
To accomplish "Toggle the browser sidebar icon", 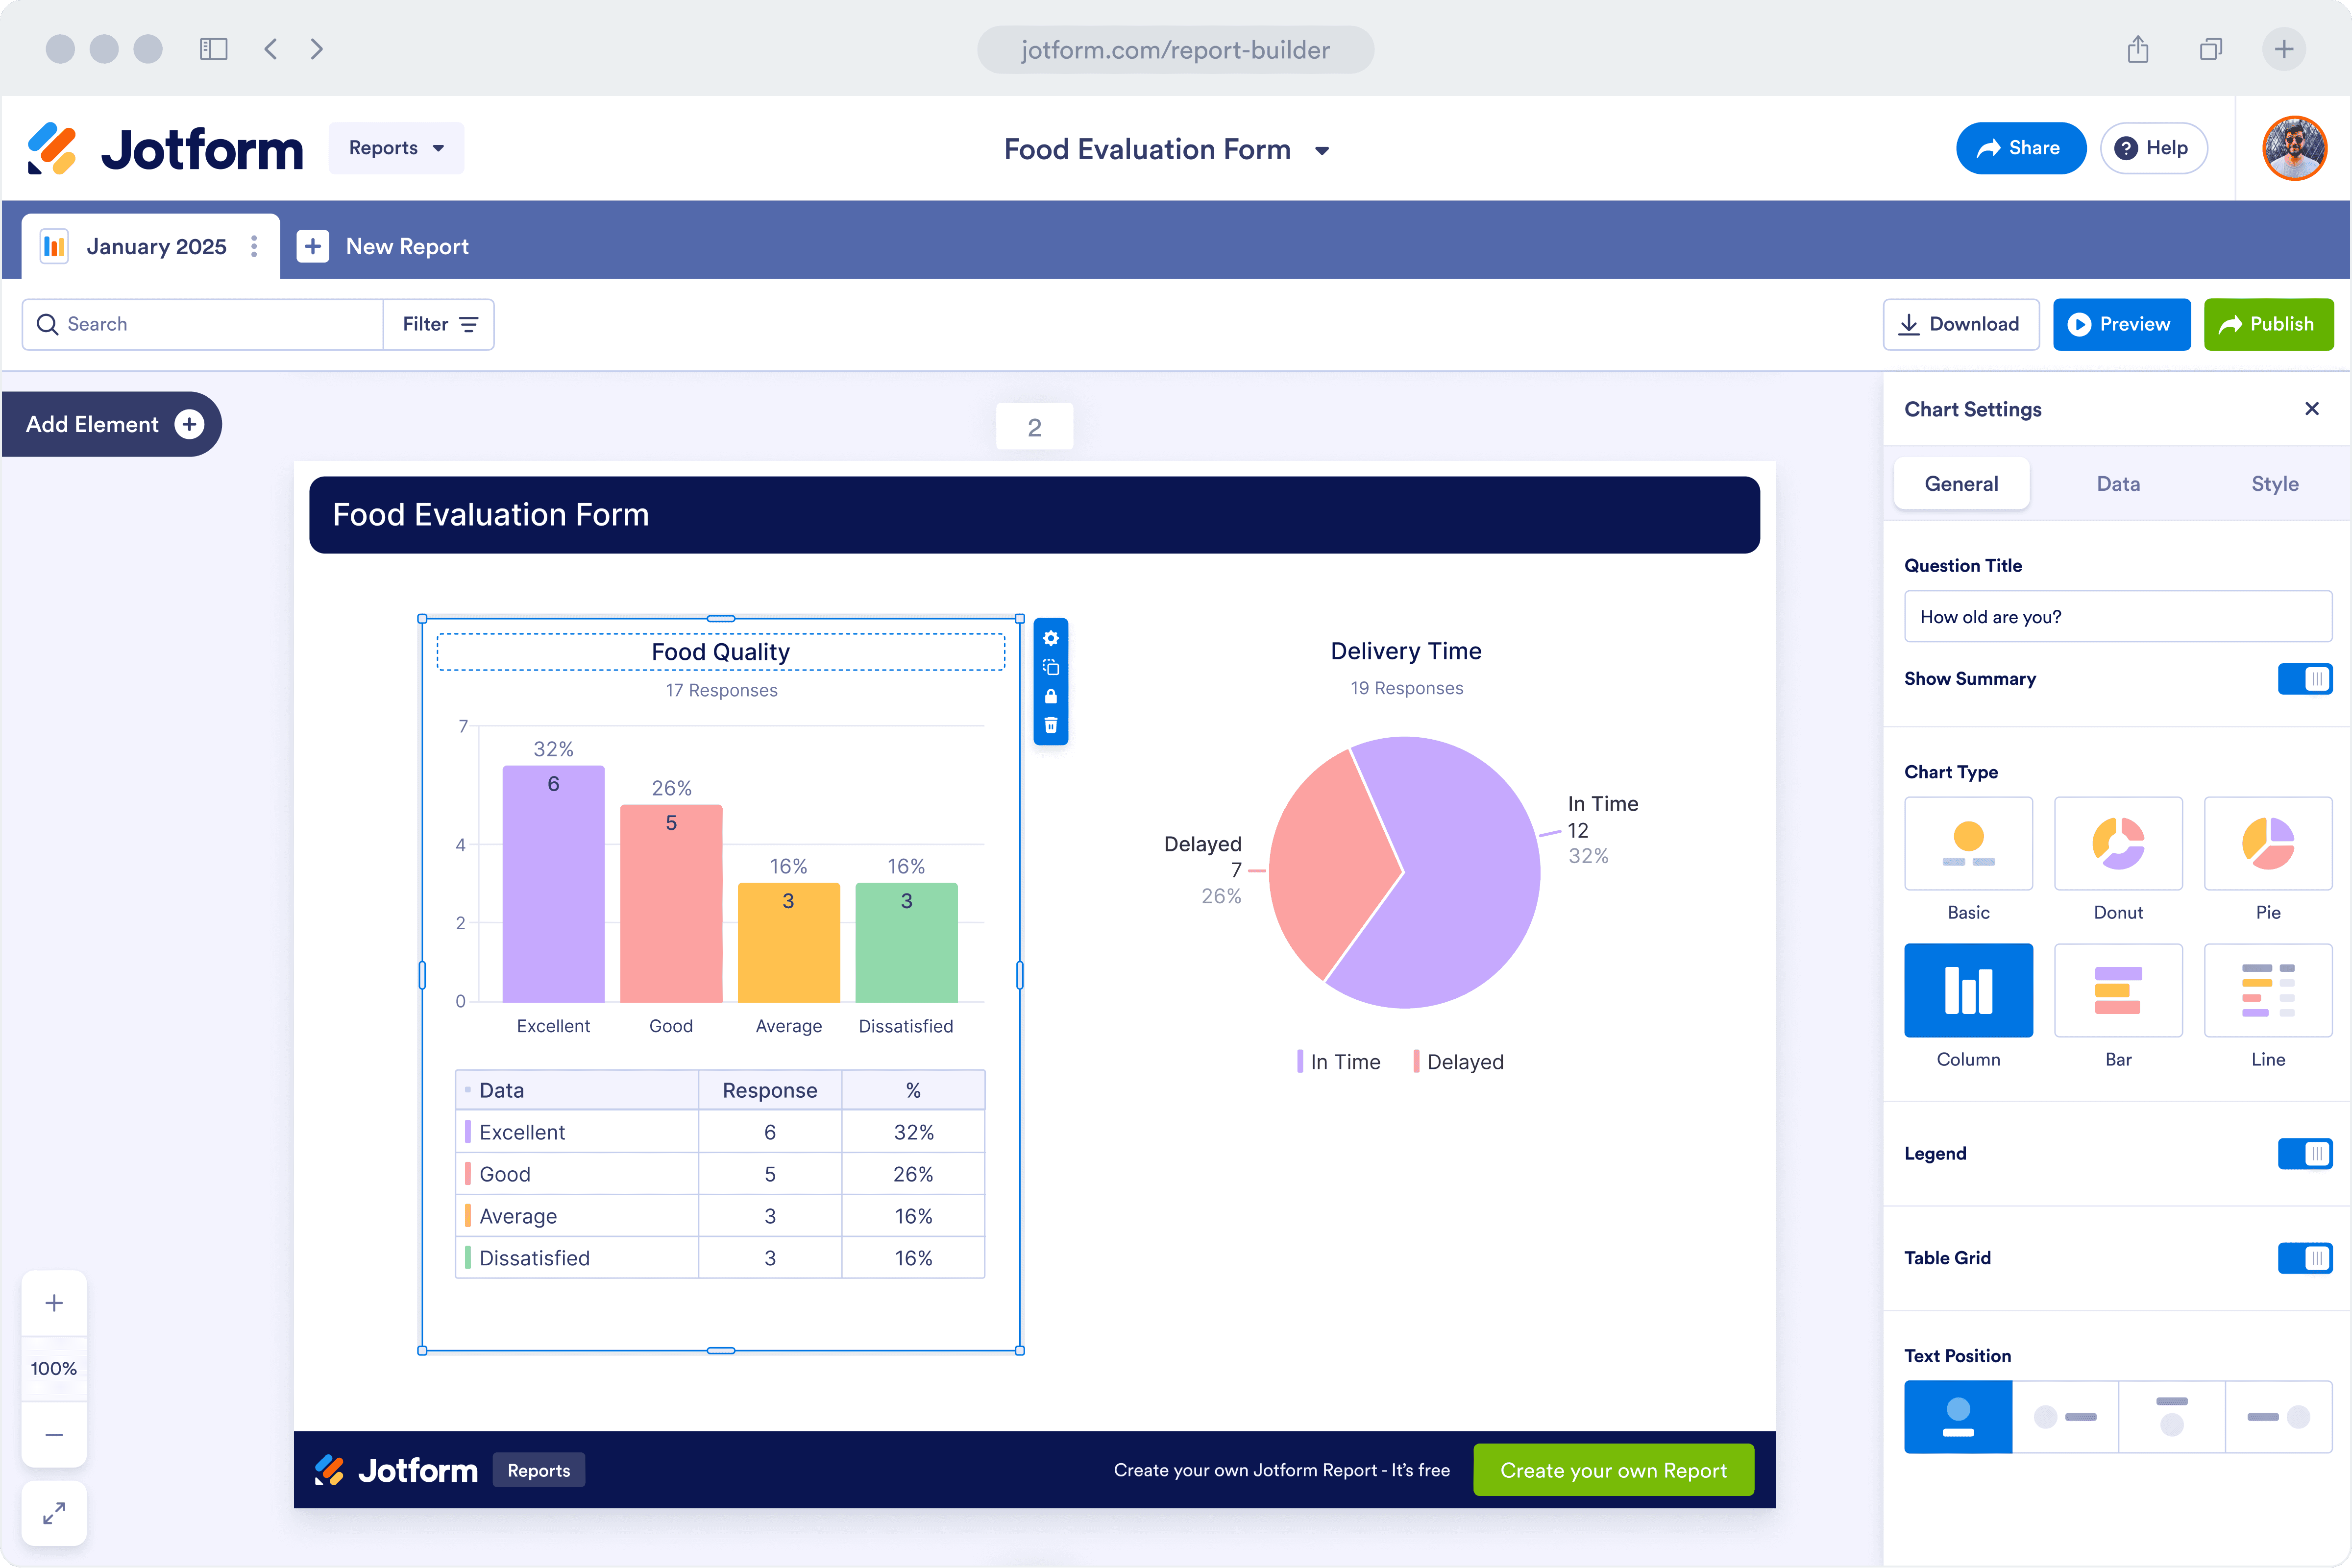I will pos(214,49).
